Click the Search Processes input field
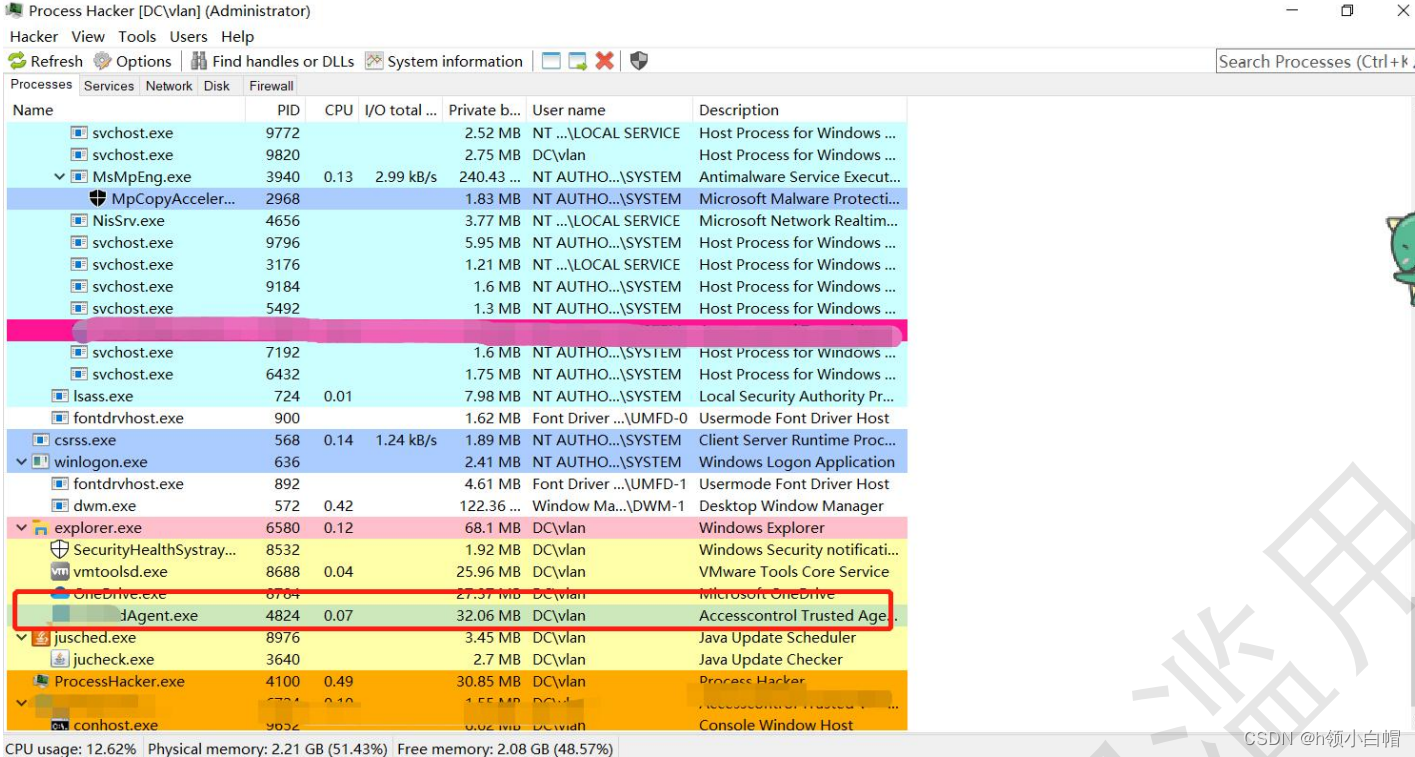1415x757 pixels. [1314, 61]
